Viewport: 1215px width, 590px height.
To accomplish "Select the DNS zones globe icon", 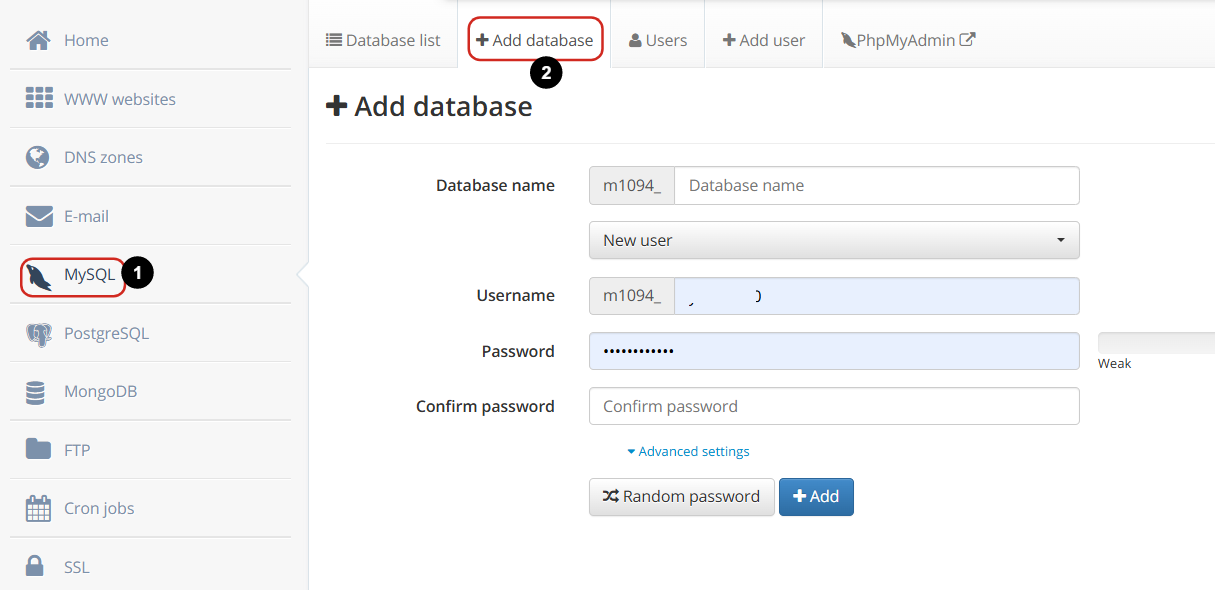I will click(x=38, y=157).
